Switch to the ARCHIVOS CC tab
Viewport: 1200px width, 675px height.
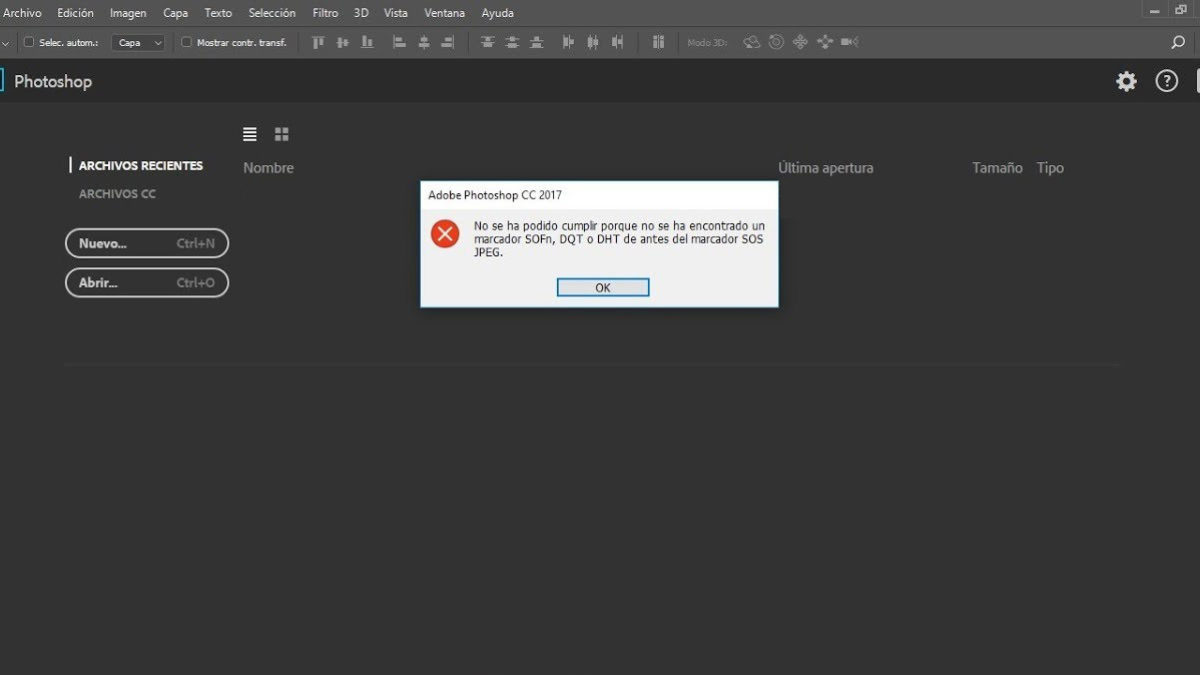[118, 194]
